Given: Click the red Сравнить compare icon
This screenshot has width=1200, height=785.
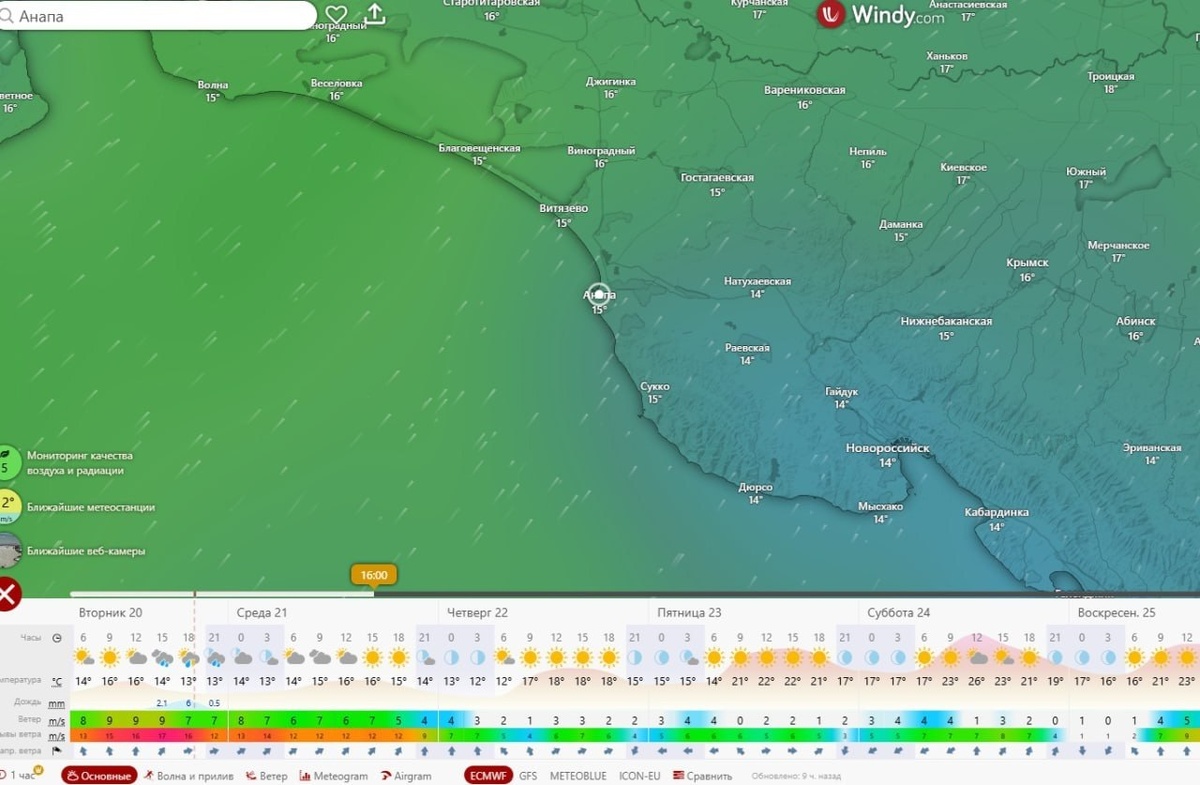Looking at the screenshot, I should (678, 775).
